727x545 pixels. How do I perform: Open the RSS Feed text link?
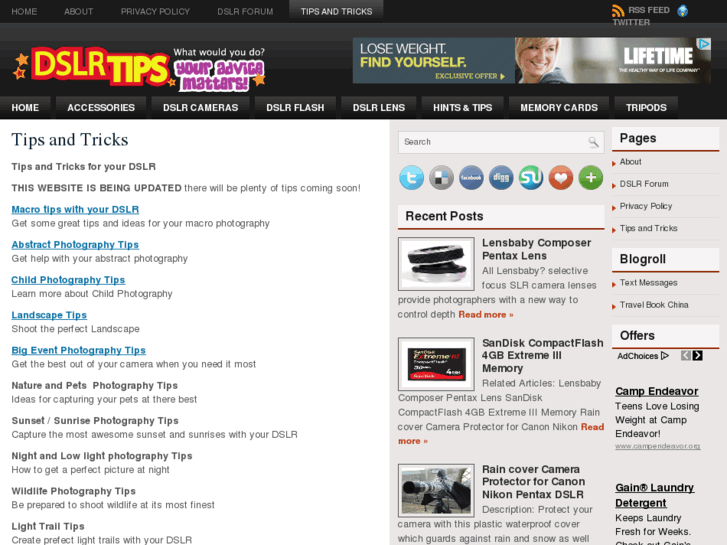pos(649,10)
